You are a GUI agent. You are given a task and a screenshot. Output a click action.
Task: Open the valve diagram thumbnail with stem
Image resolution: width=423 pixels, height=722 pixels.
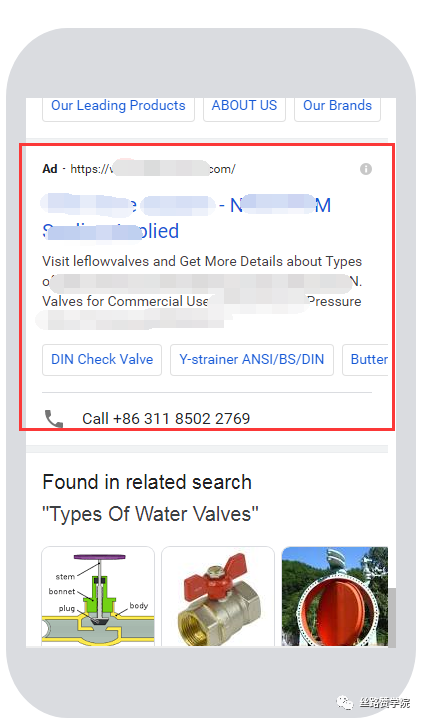click(x=98, y=596)
